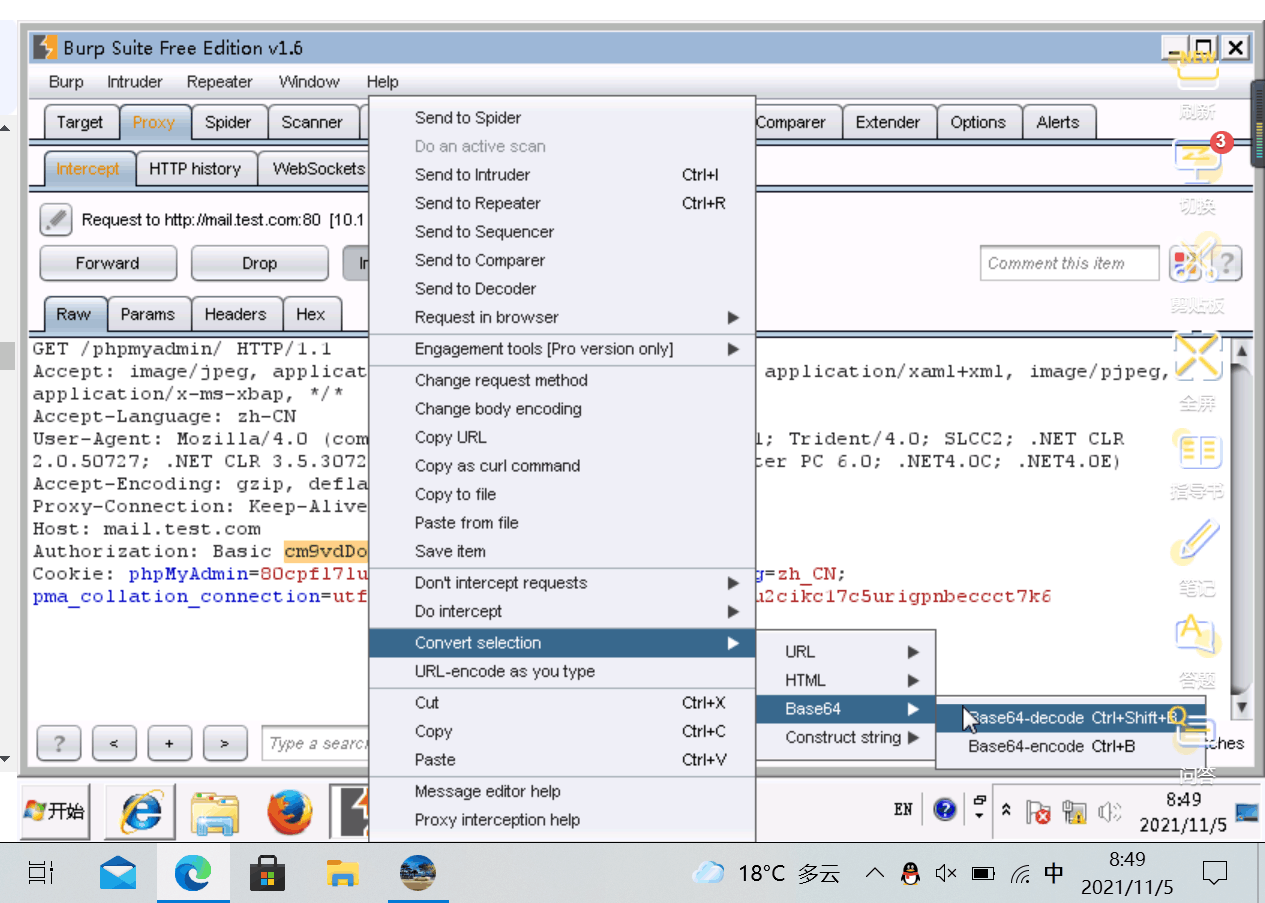Click Task View icon on Windows taskbar
Viewport: 1265px width, 903px height.
pyautogui.click(x=41, y=873)
